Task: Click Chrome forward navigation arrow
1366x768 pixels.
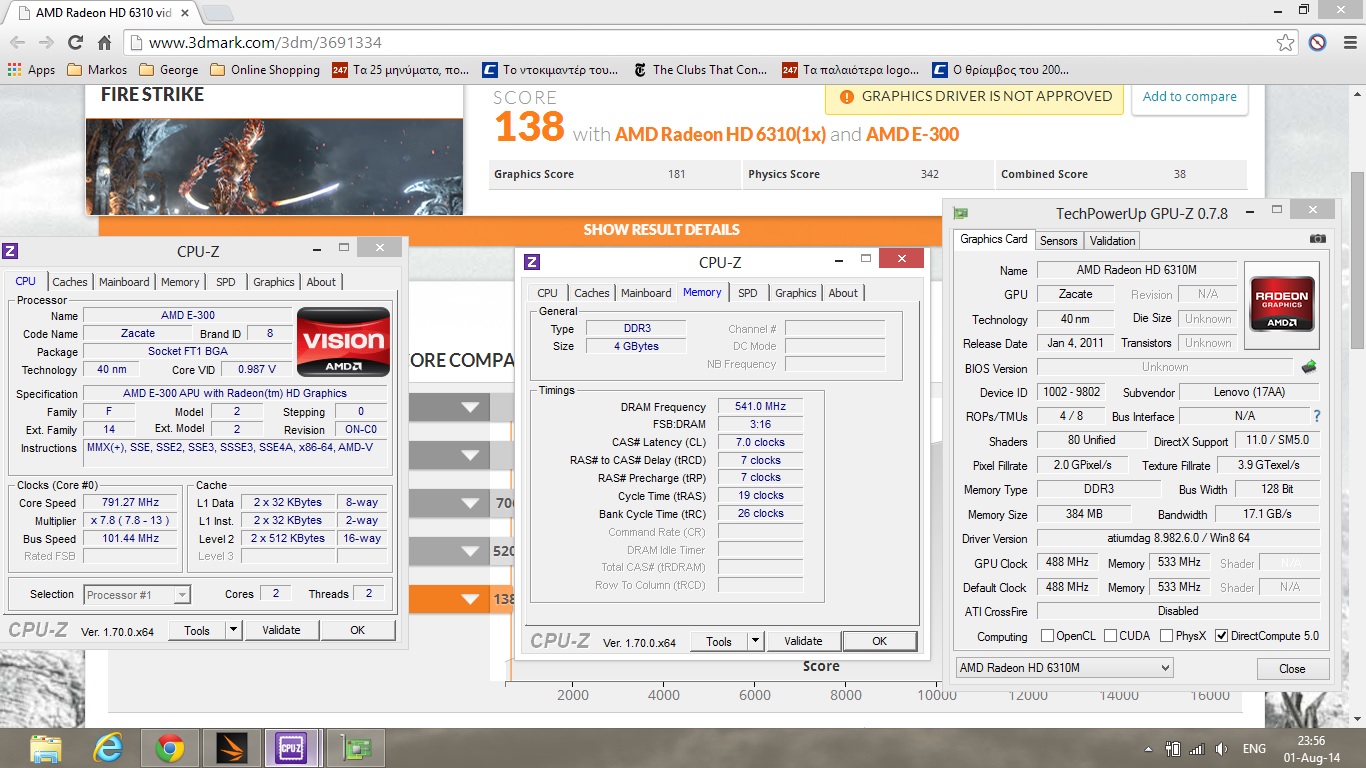Action: pos(46,43)
